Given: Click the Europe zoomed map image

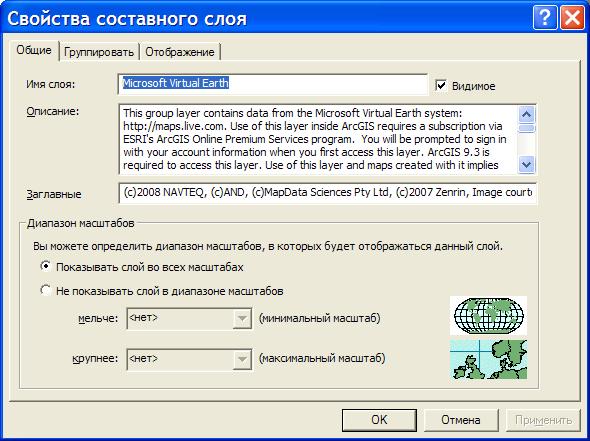Looking at the screenshot, I should (488, 359).
